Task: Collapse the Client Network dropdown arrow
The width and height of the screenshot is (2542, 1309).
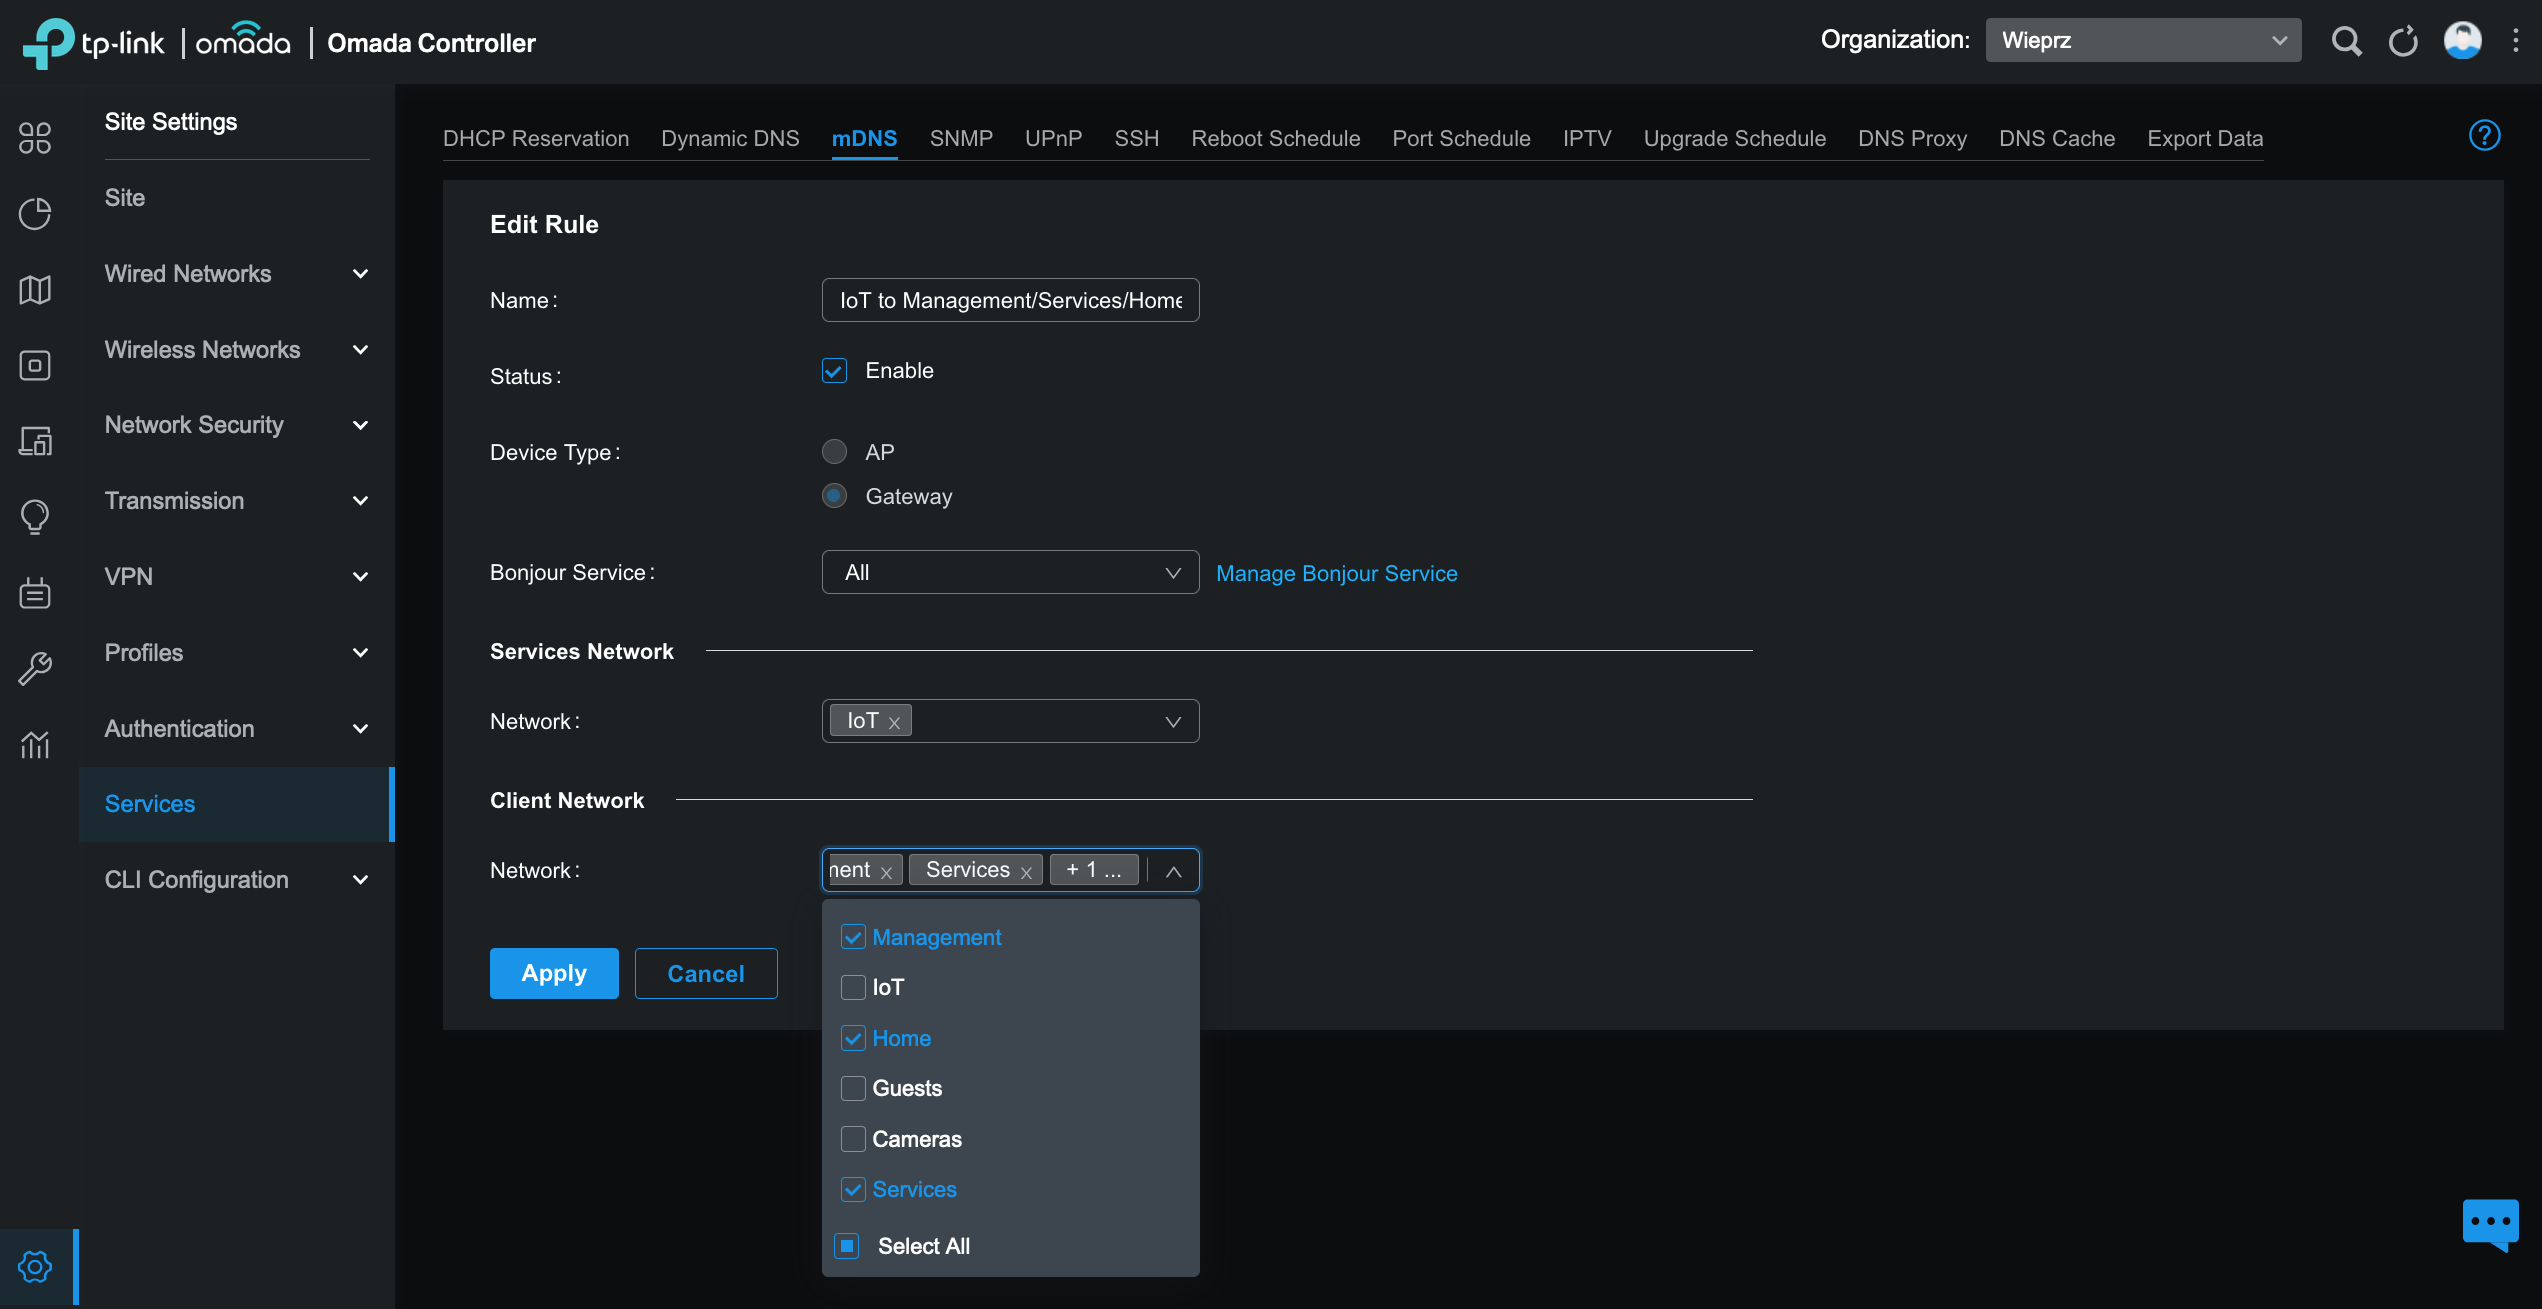Action: pyautogui.click(x=1174, y=872)
